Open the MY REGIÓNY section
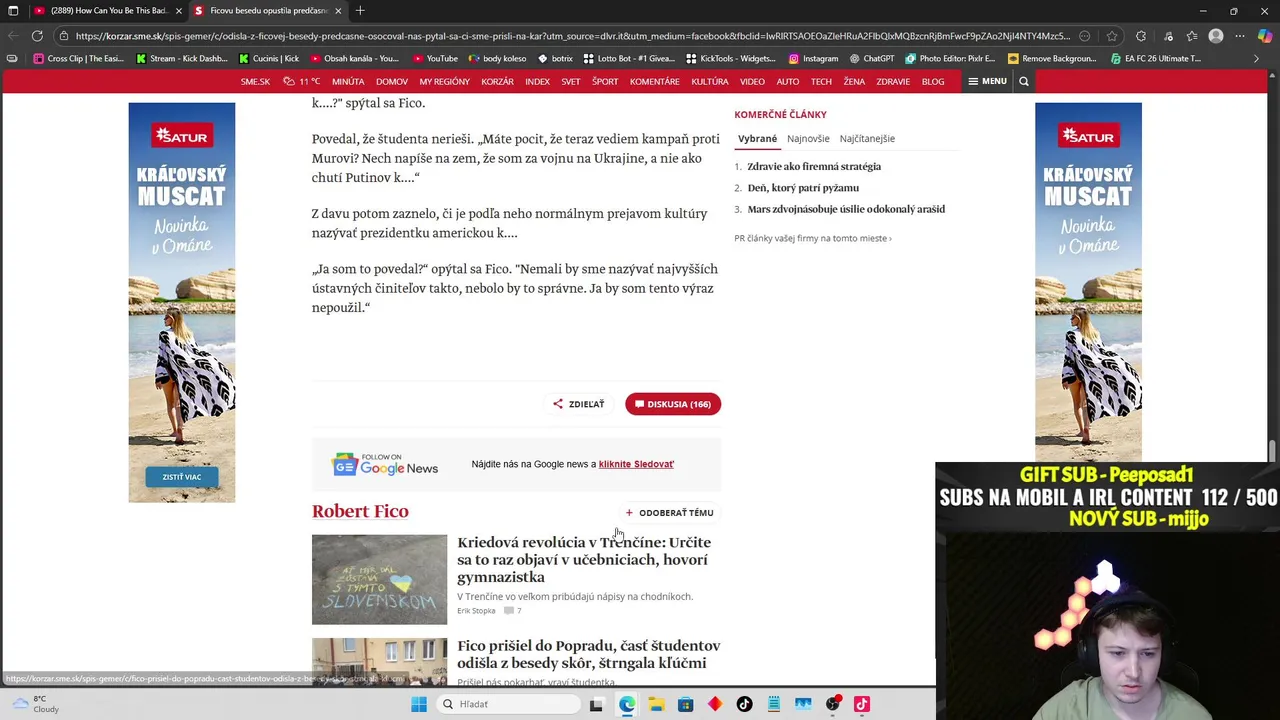The image size is (1280, 720). click(x=444, y=81)
